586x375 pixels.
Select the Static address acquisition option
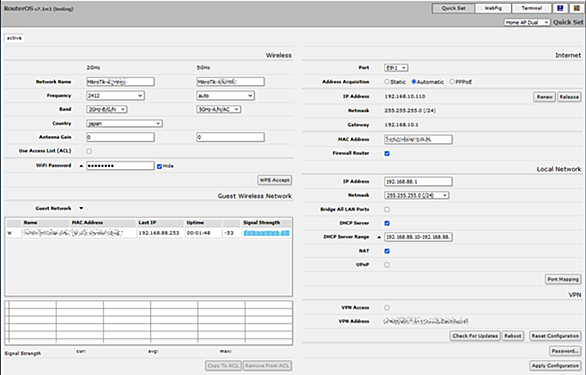[x=387, y=82]
